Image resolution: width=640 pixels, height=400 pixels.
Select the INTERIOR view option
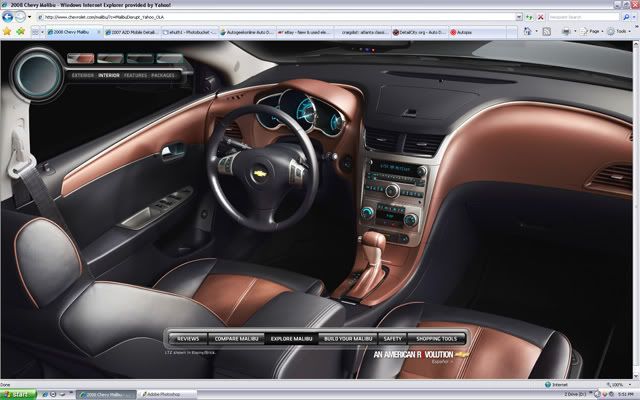point(109,76)
